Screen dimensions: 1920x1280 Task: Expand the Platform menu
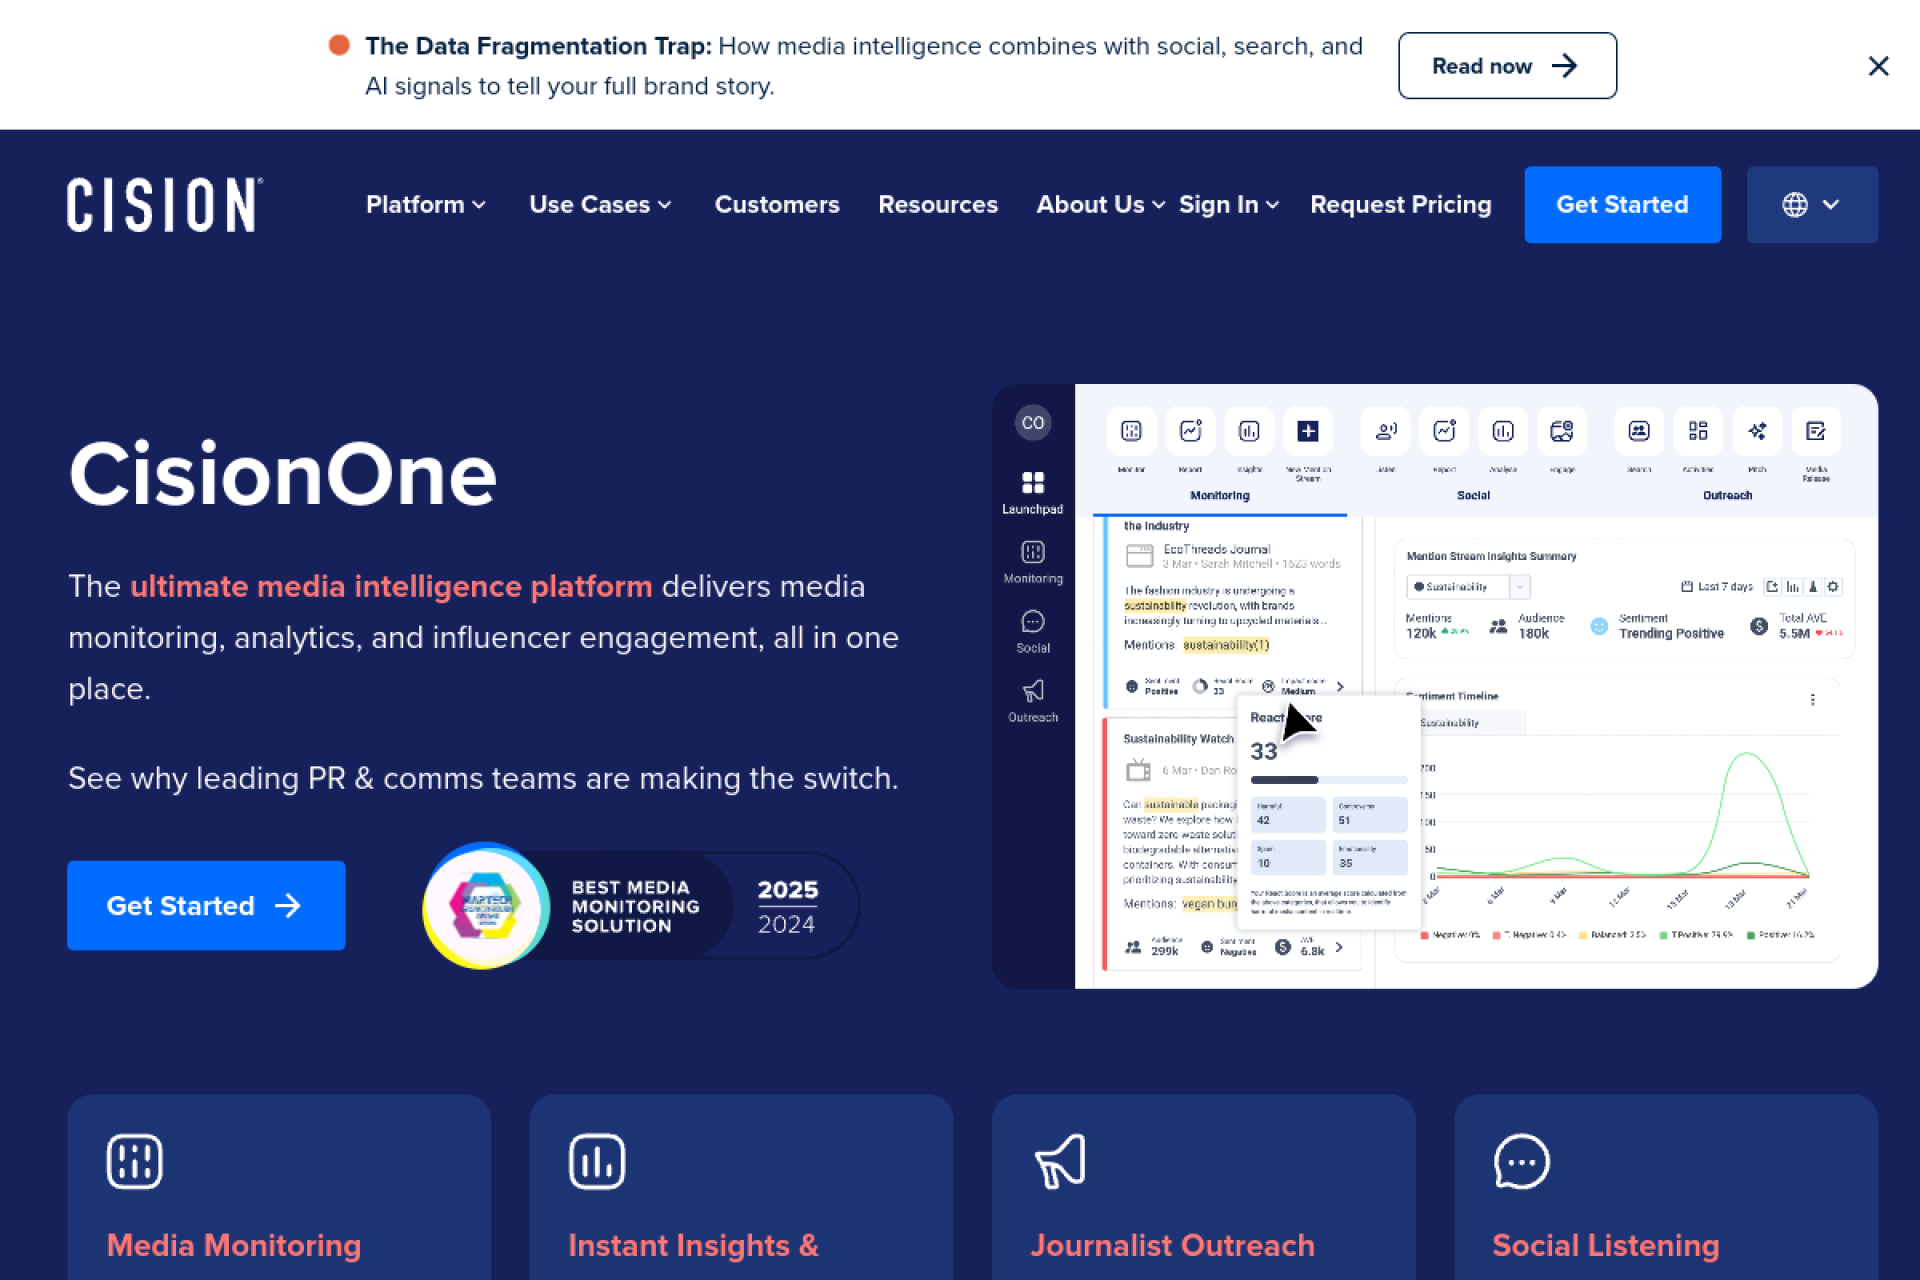point(426,204)
